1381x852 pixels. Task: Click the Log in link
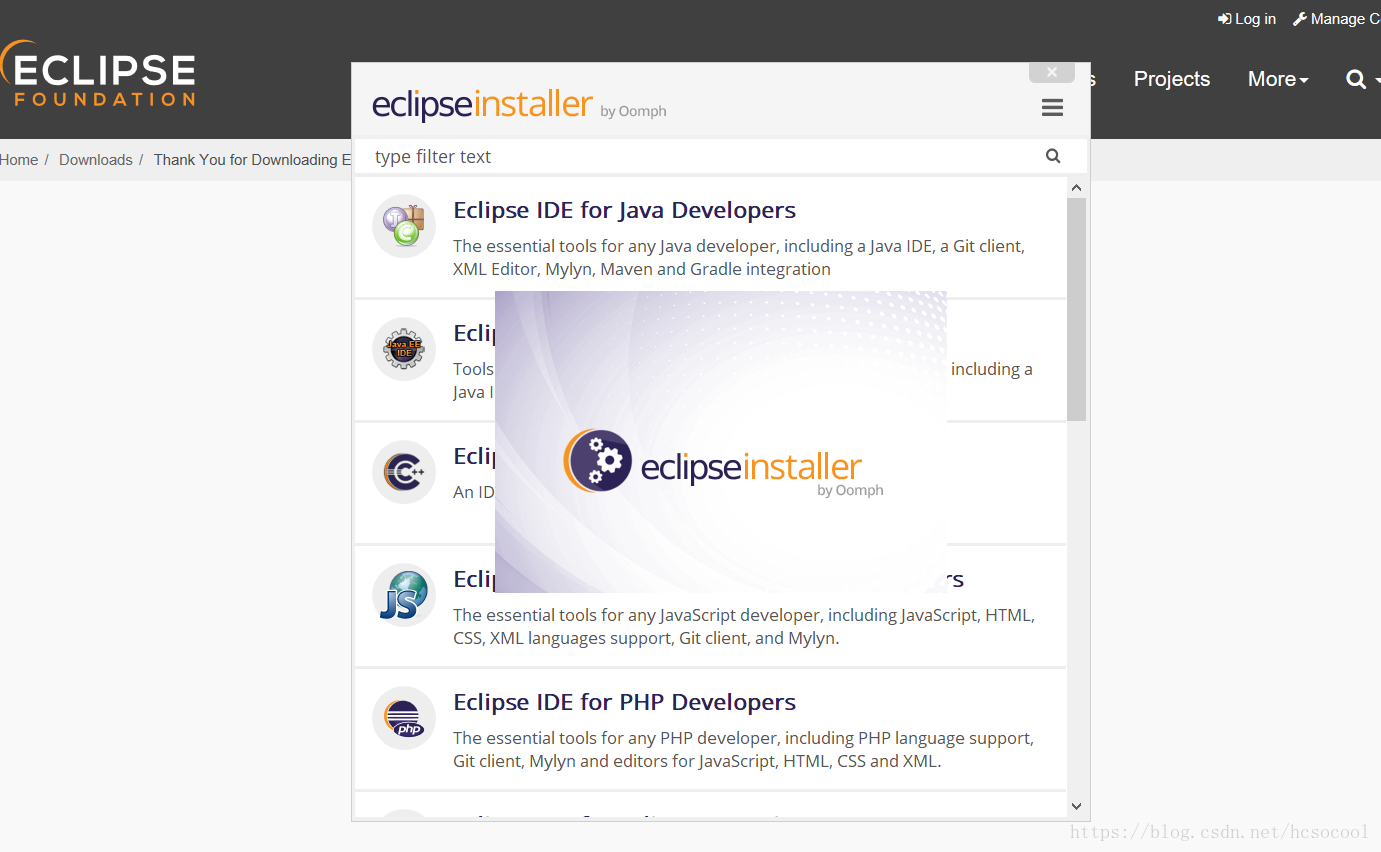tap(1247, 19)
